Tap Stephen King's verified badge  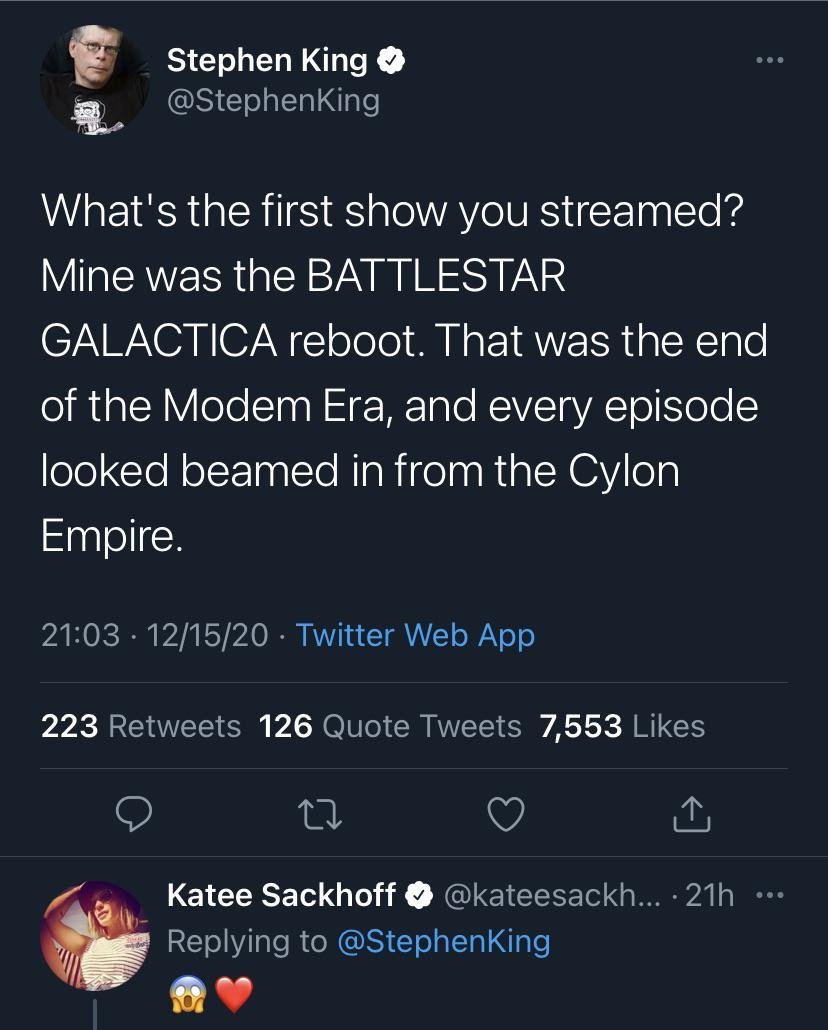[x=391, y=62]
